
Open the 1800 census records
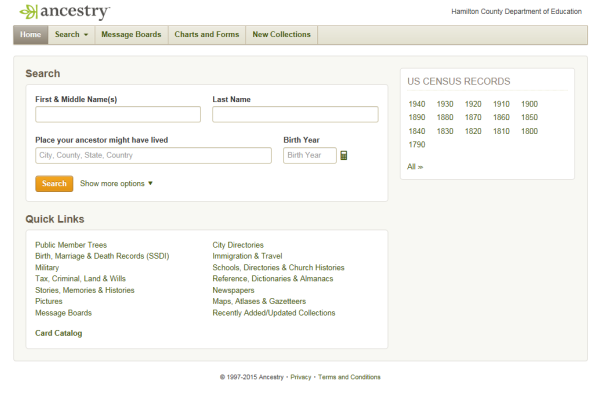click(x=530, y=131)
